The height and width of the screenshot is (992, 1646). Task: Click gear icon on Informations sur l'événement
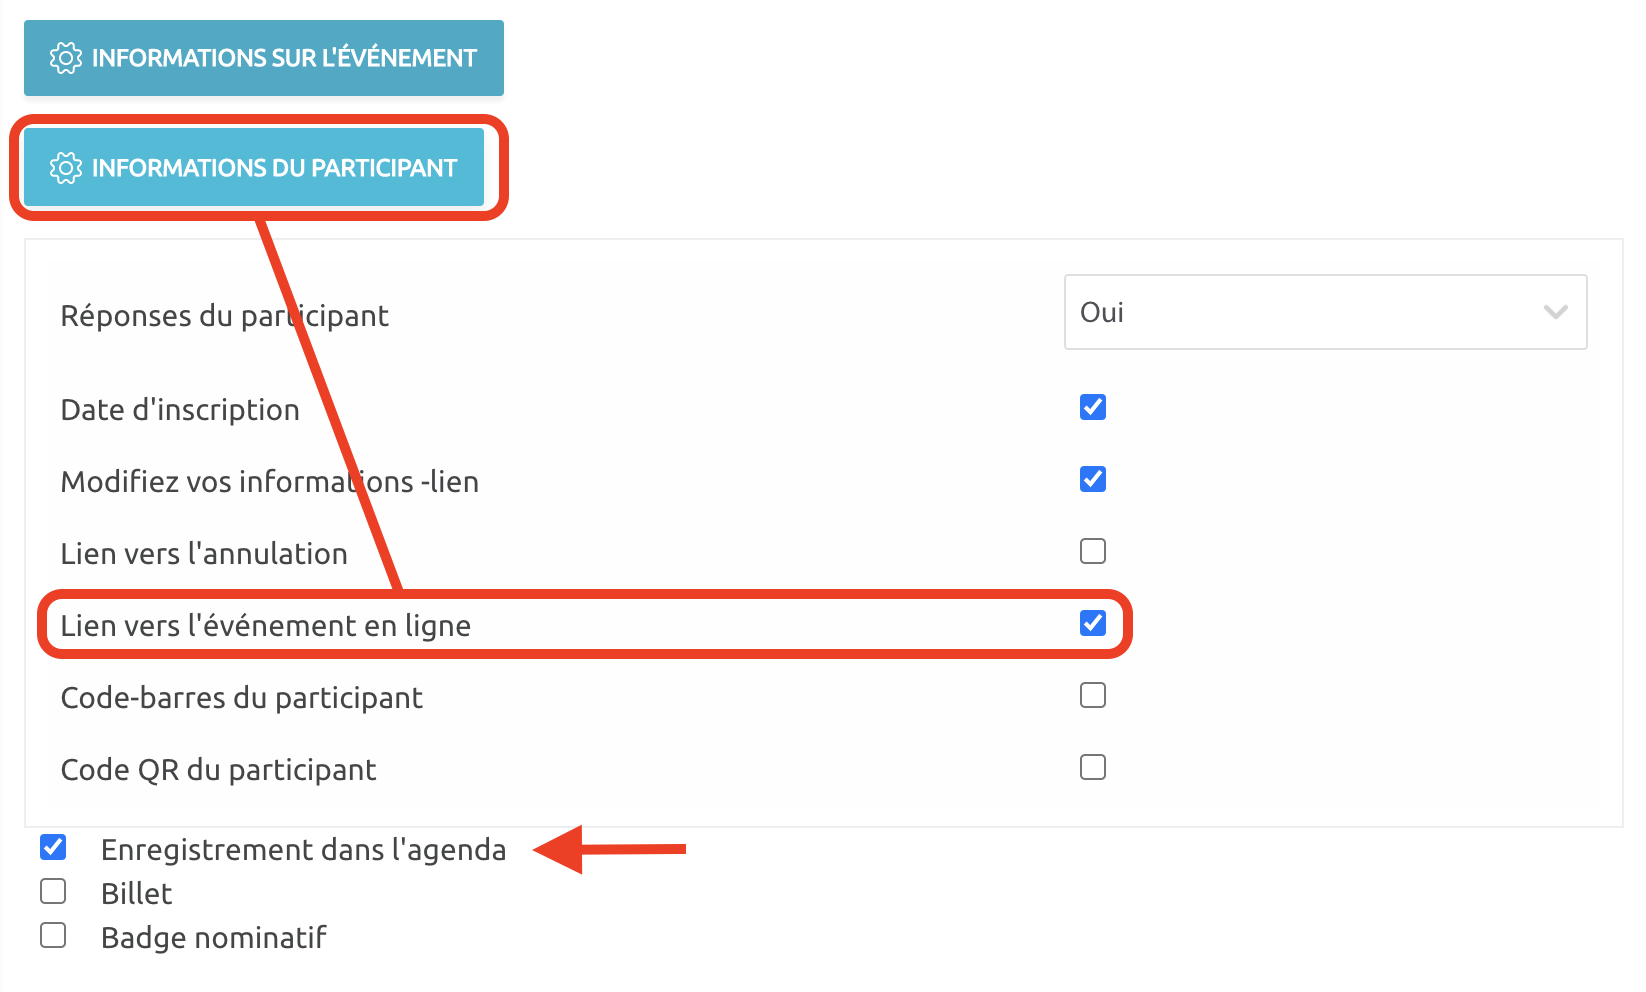66,58
